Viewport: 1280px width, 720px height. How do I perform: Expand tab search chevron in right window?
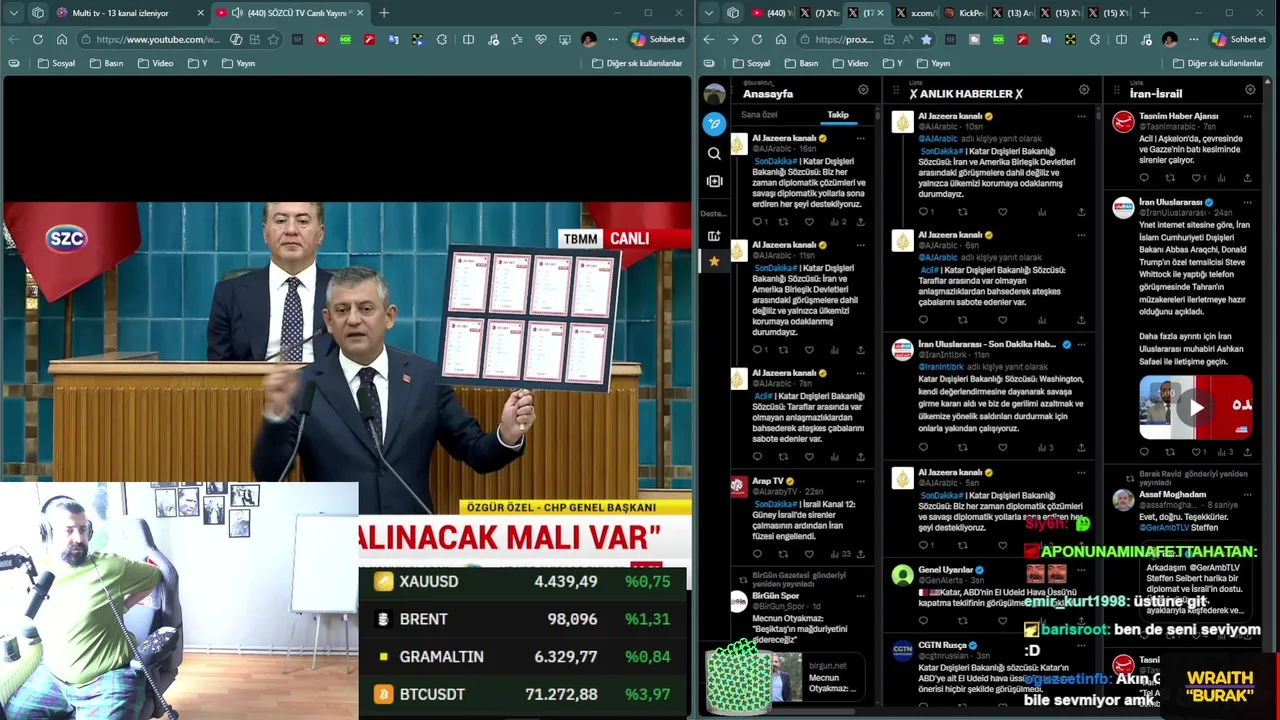(709, 13)
